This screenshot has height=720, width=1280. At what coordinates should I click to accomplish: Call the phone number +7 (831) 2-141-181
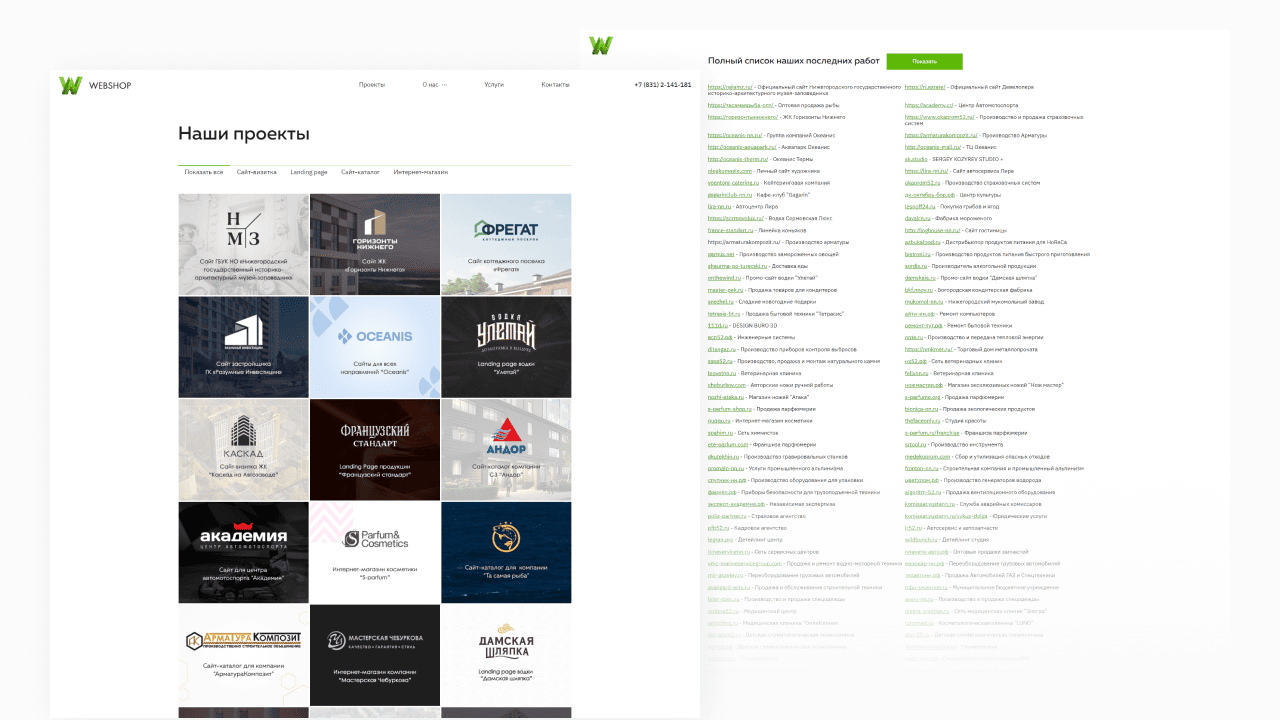662,85
